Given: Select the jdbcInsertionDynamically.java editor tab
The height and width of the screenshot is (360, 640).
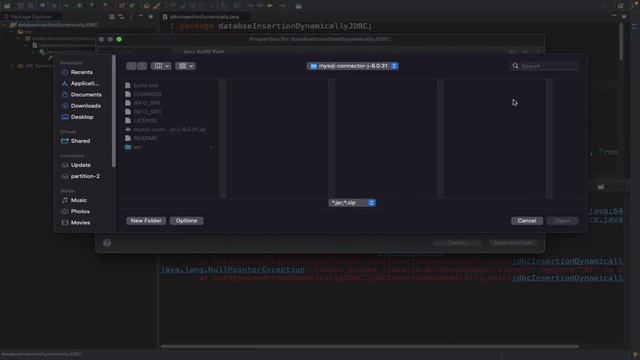Looking at the screenshot, I should coord(204,17).
